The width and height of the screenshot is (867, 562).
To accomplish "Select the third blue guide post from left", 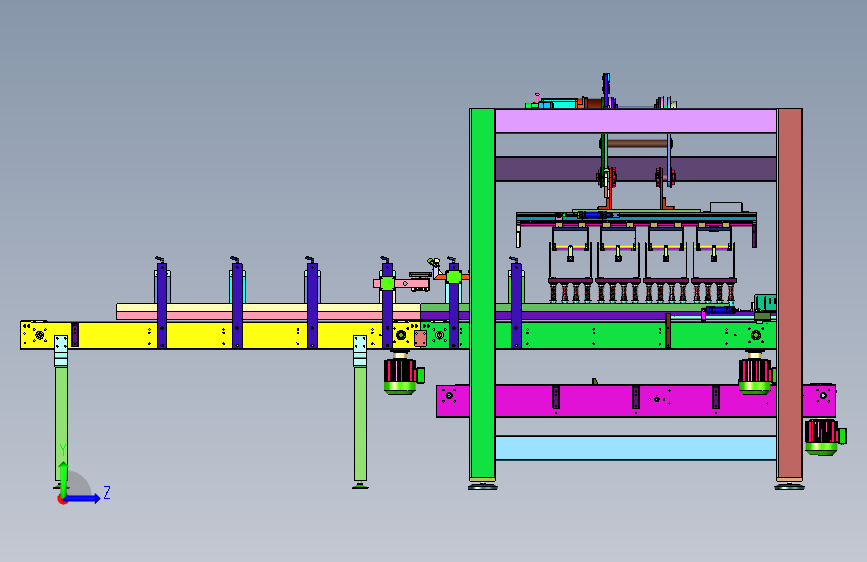I will (312, 305).
